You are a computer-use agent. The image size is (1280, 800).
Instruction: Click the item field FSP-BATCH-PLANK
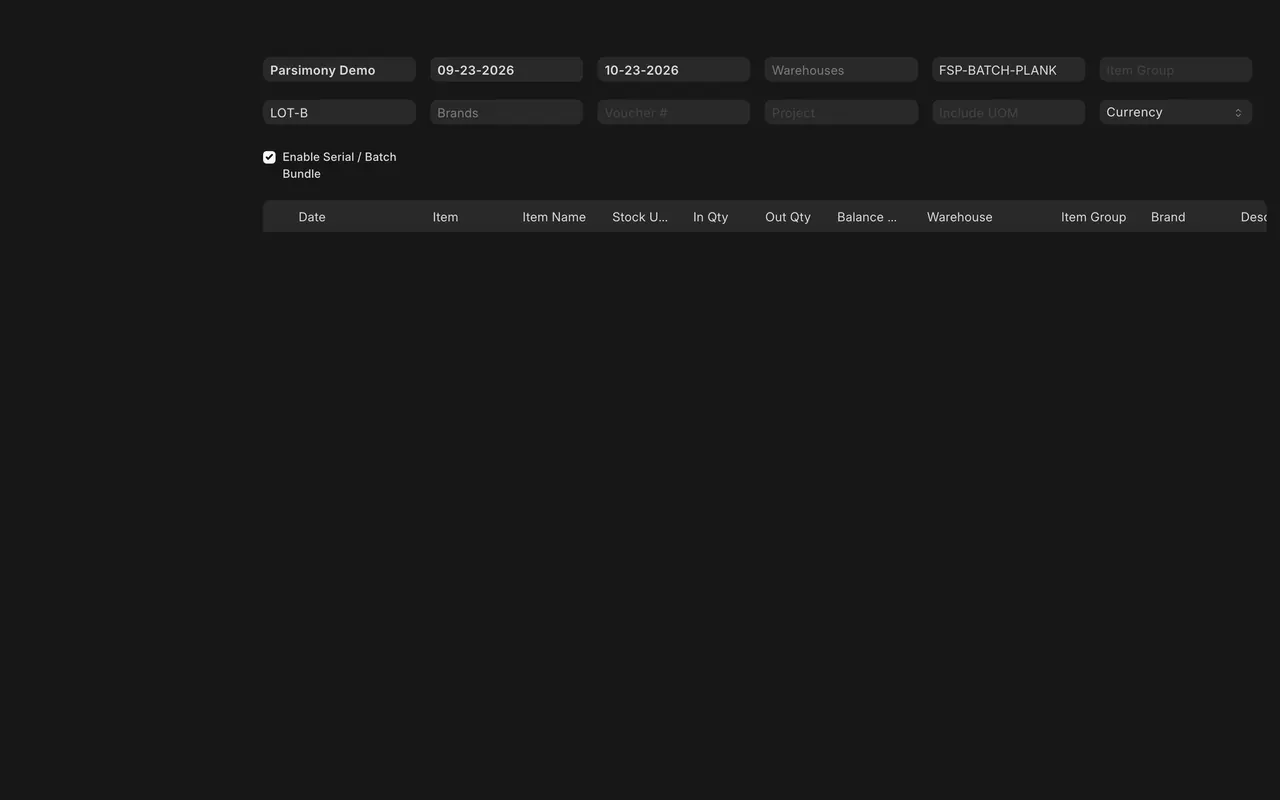1008,70
